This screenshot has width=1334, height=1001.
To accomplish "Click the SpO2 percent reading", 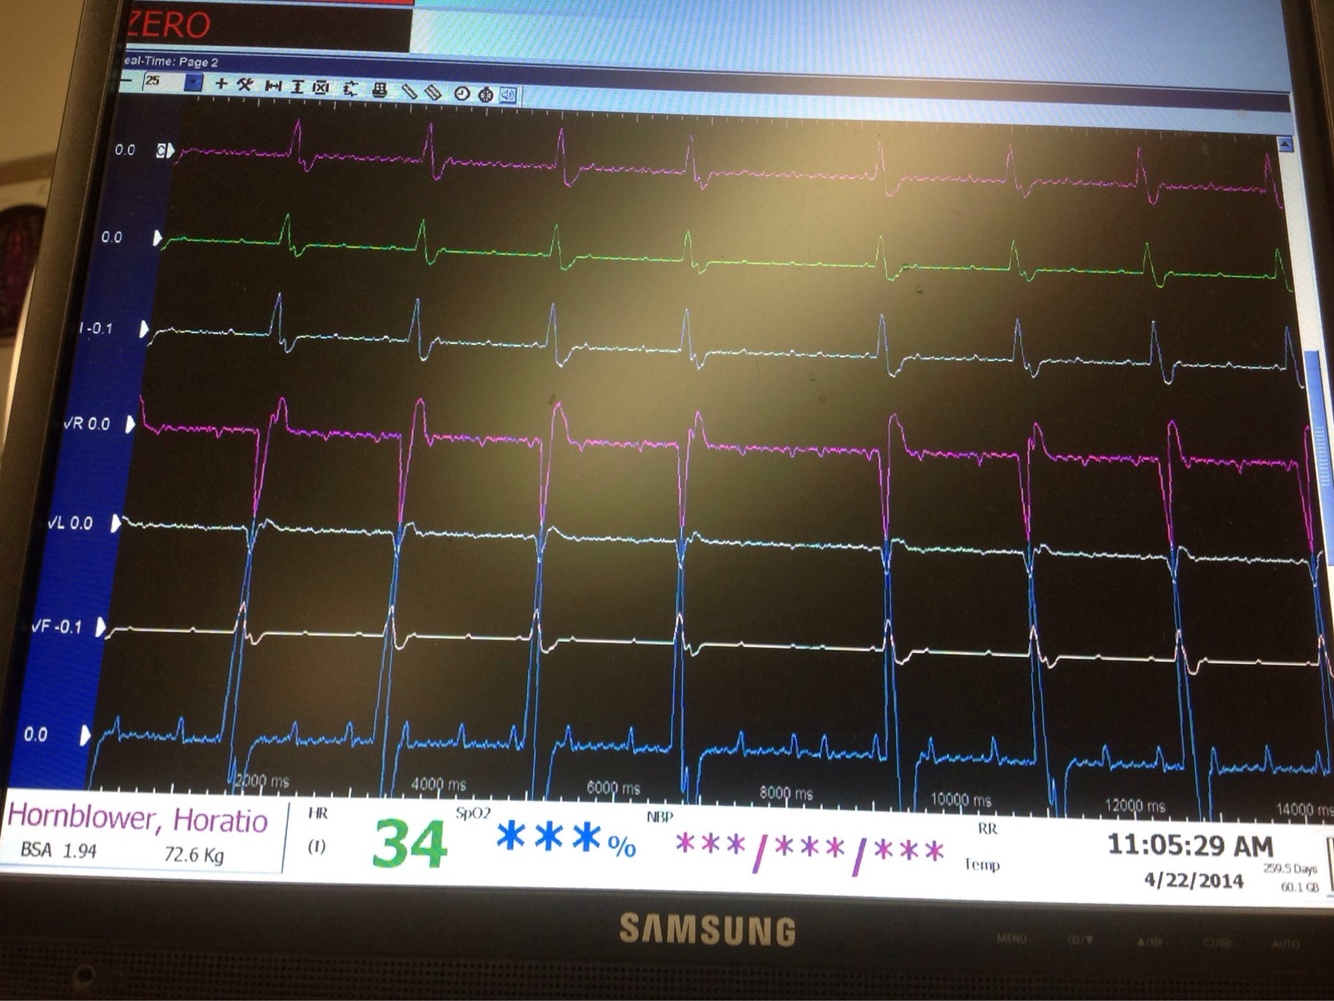I will click(566, 839).
